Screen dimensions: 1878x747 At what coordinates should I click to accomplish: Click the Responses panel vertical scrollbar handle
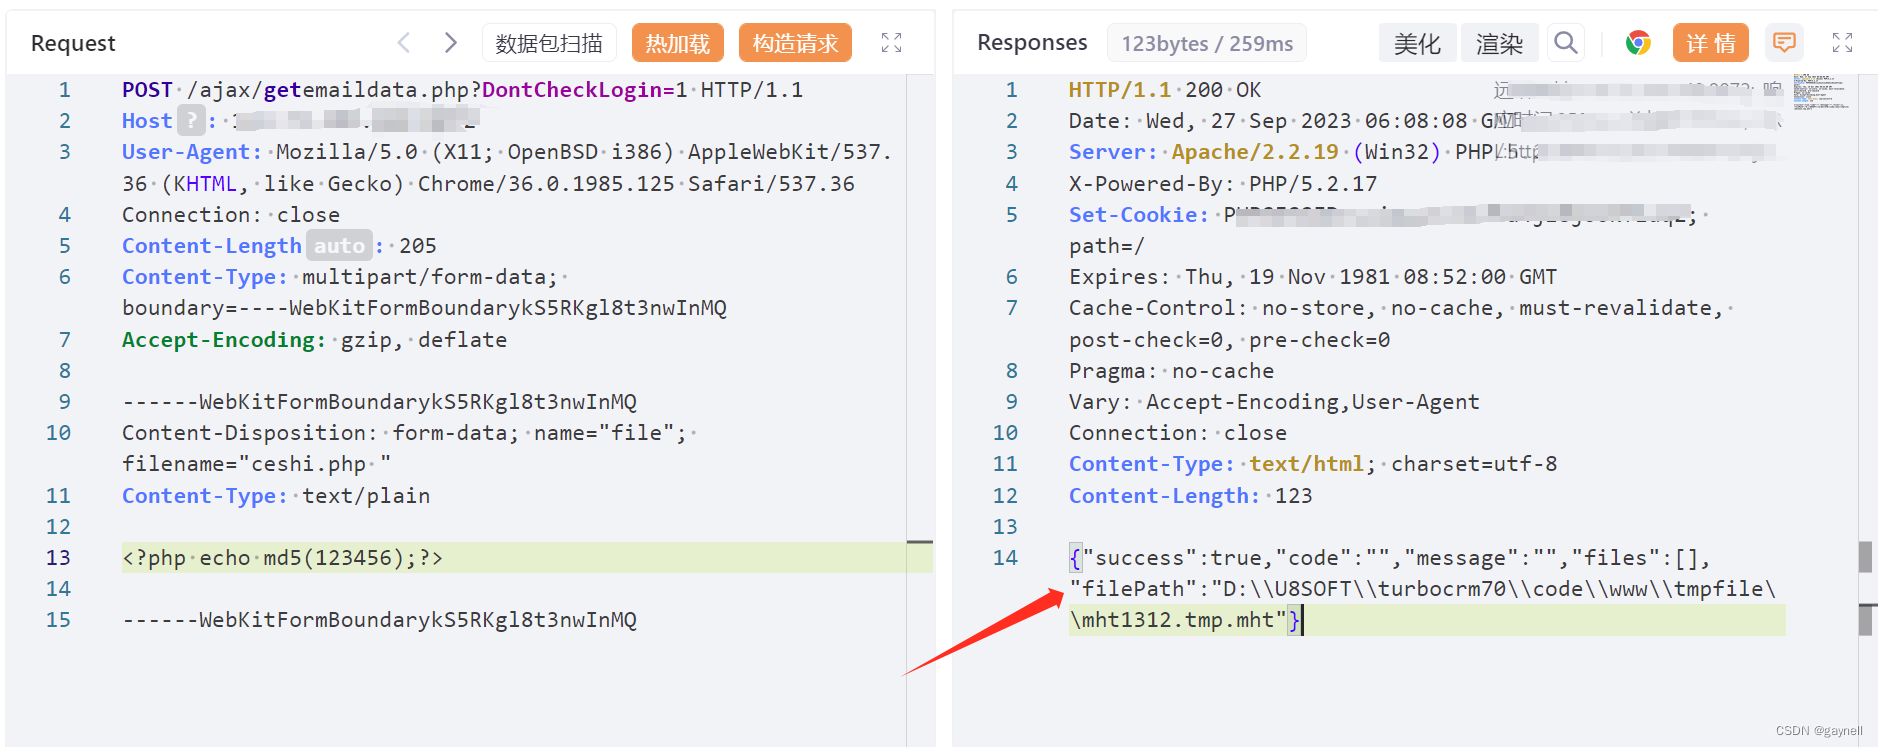click(1865, 557)
